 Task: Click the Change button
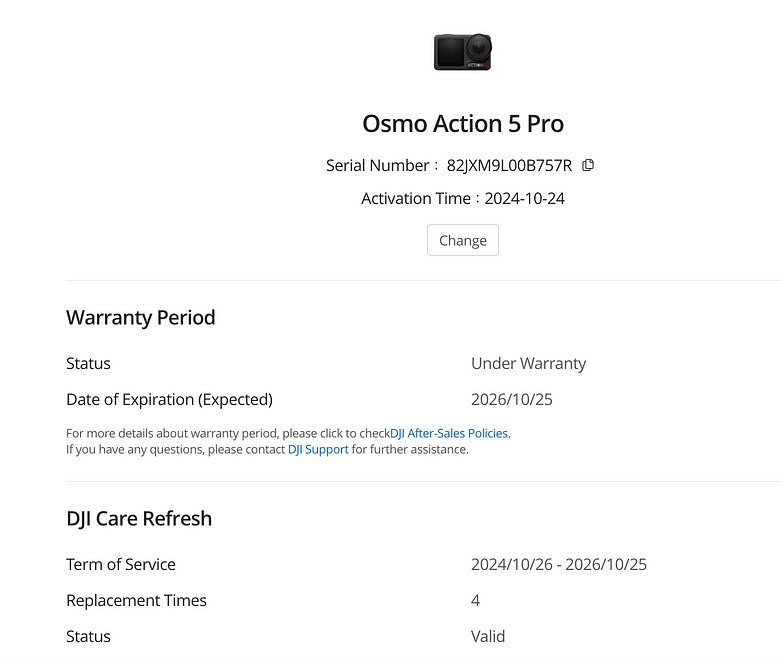(463, 240)
